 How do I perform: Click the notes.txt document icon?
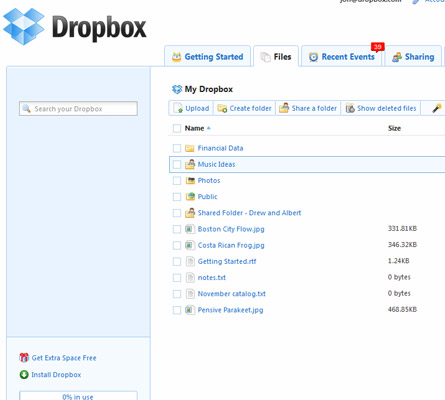point(190,277)
